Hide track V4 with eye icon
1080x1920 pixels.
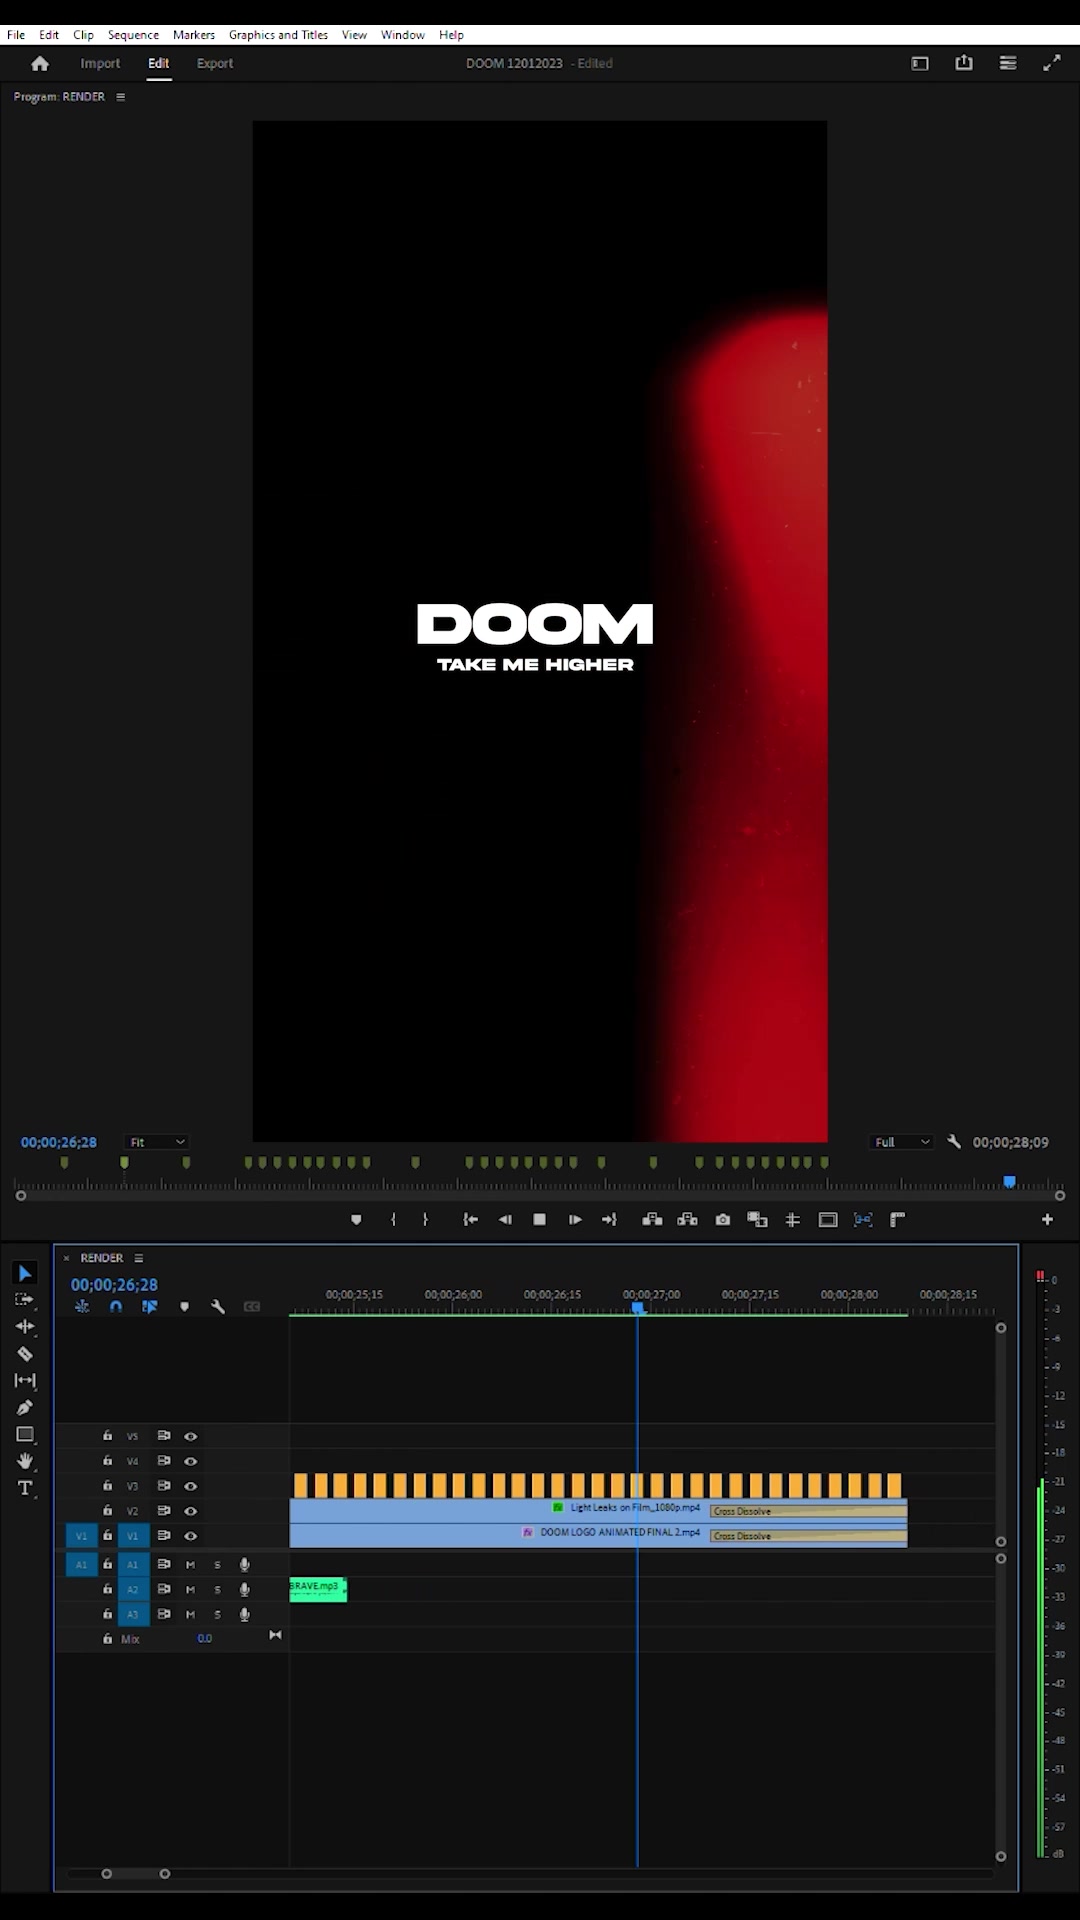[190, 1461]
